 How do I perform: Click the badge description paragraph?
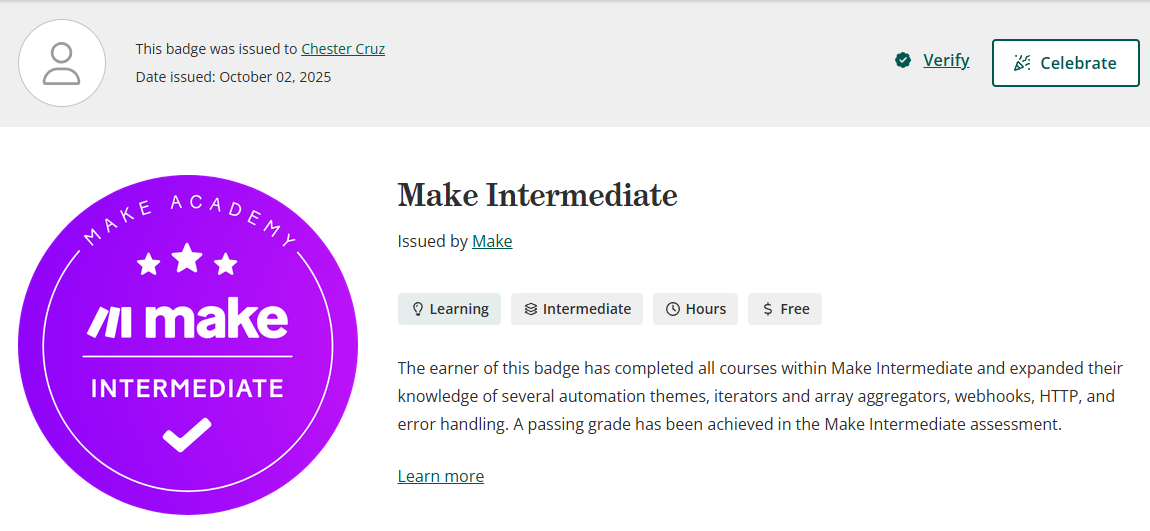pos(761,395)
